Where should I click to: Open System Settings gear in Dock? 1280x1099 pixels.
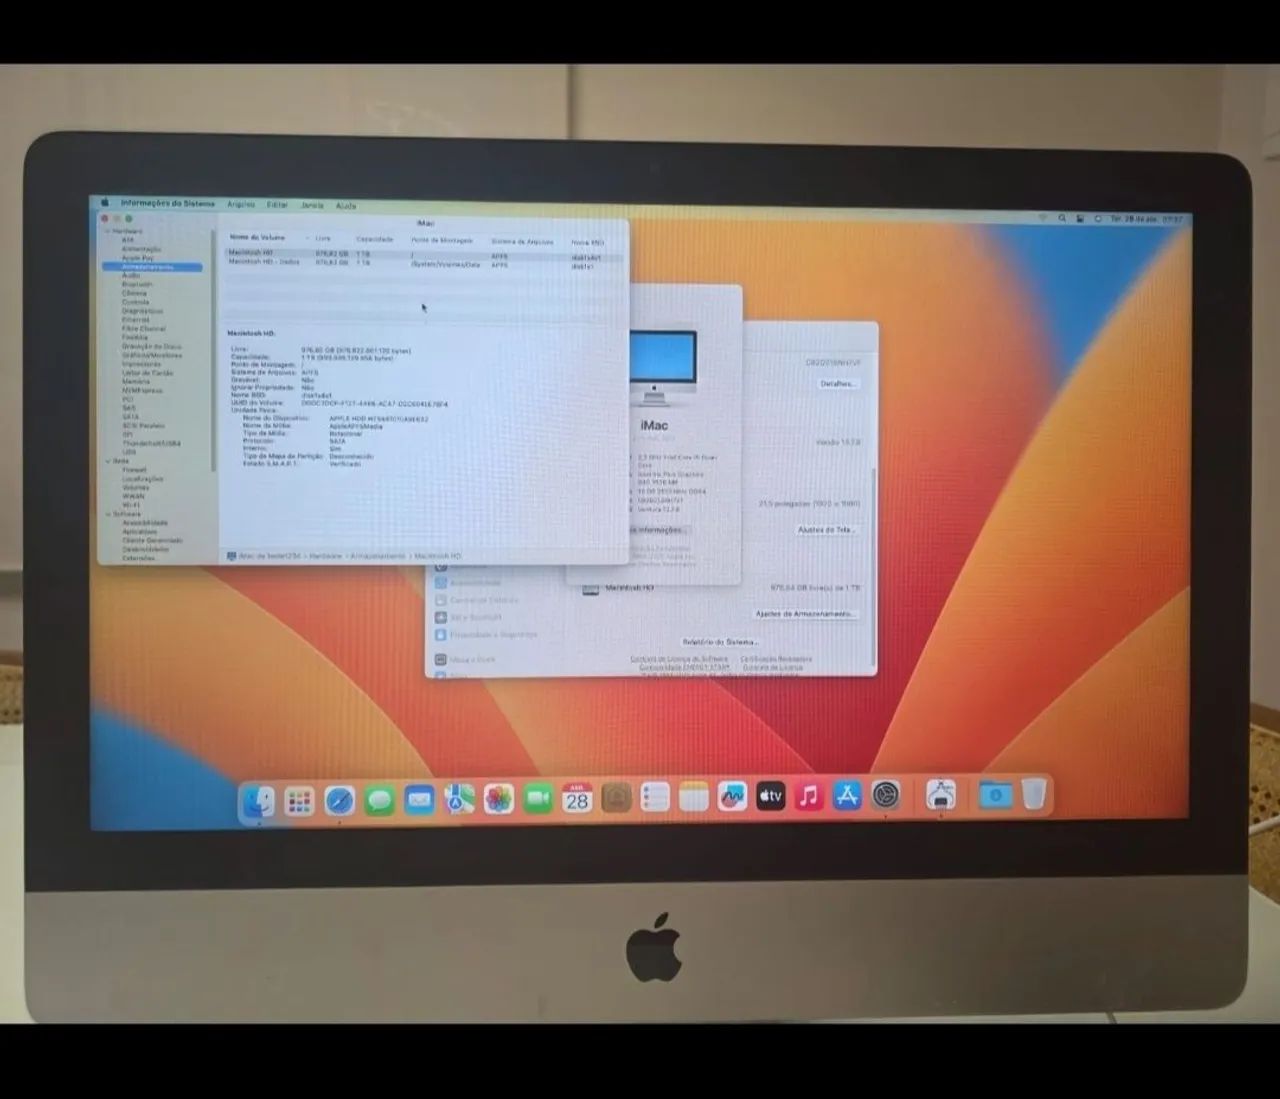click(x=886, y=796)
